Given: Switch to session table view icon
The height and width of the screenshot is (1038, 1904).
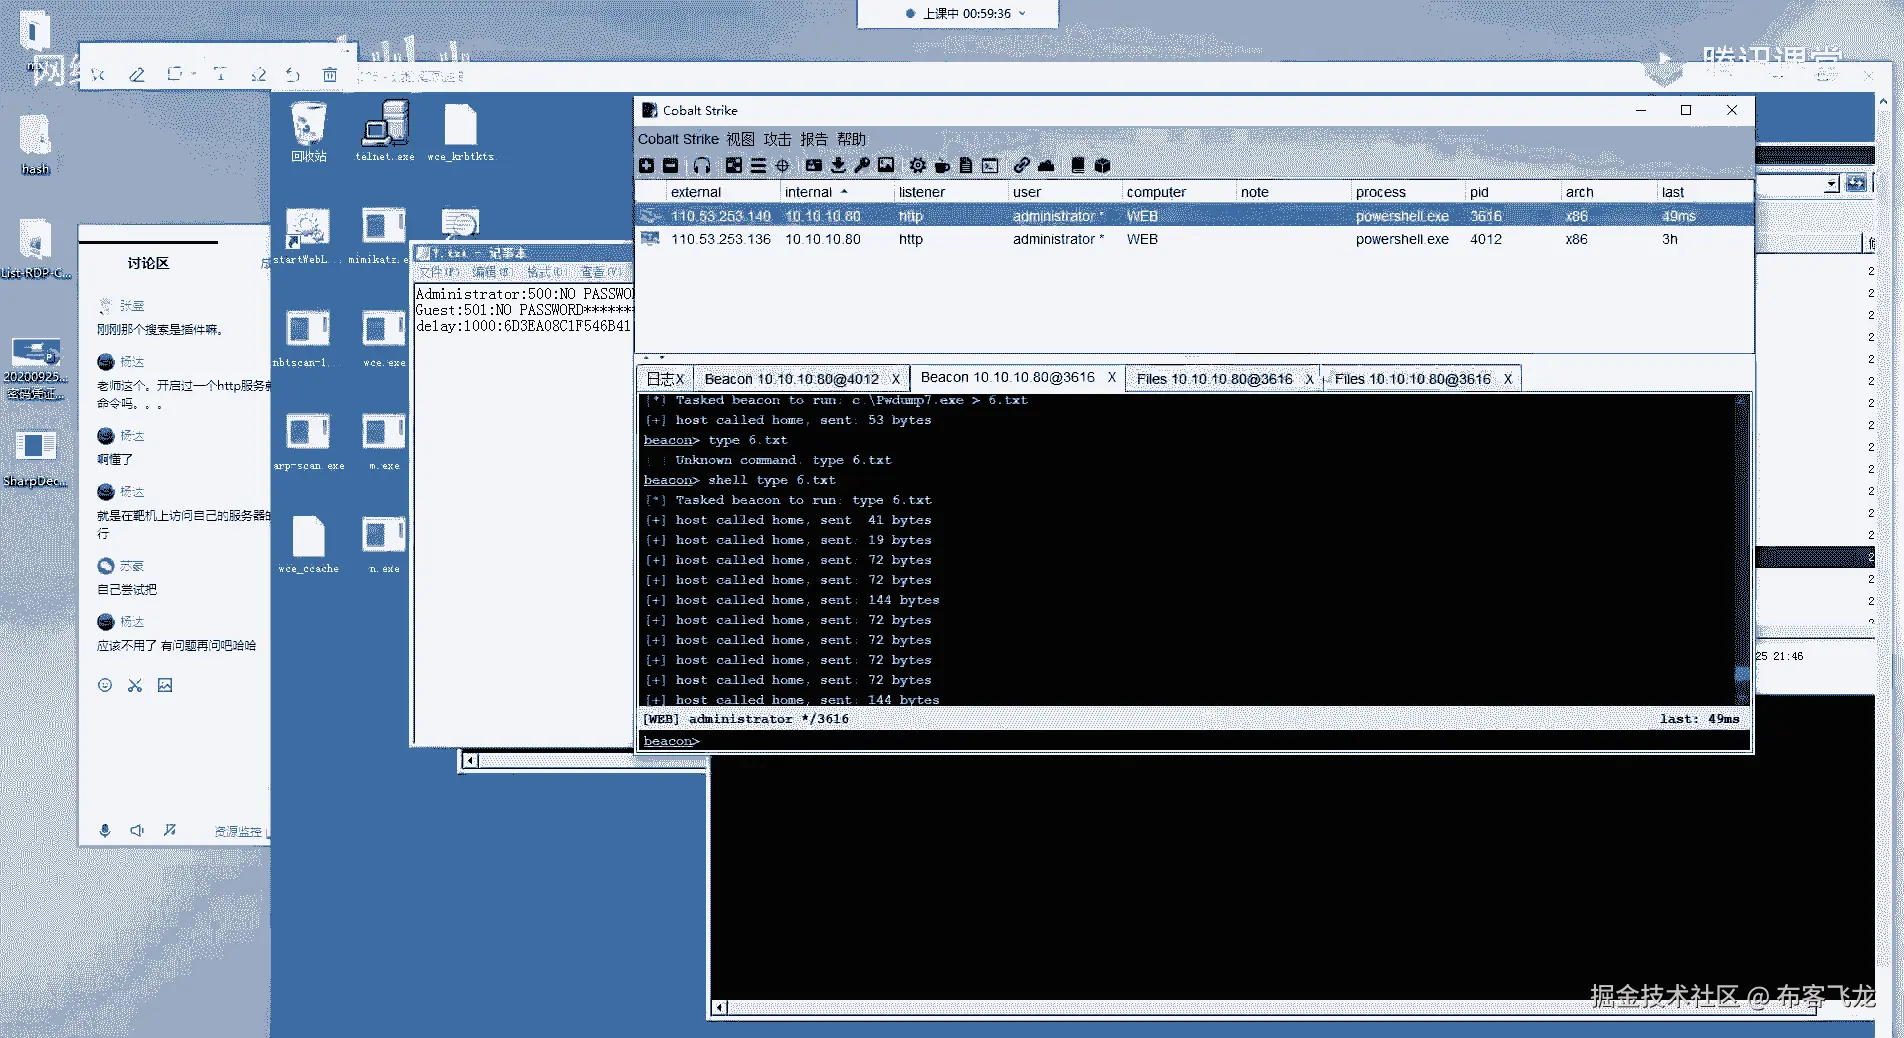Looking at the screenshot, I should 759,165.
